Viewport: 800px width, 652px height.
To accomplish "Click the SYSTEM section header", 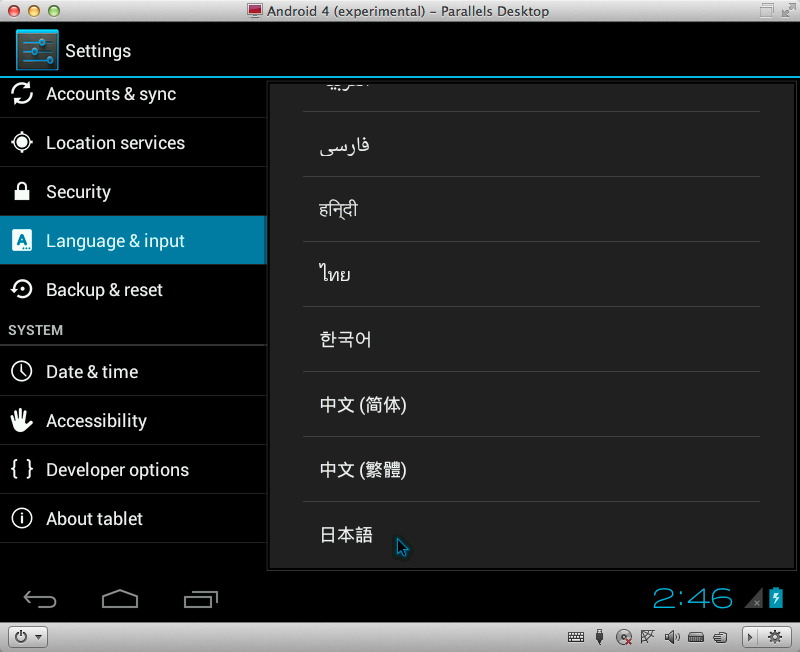I will coord(35,330).
